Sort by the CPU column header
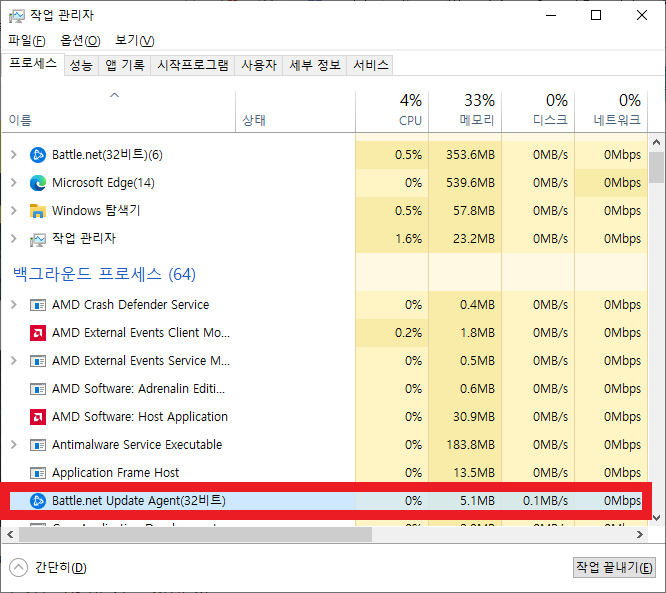The image size is (666, 593). pyautogui.click(x=392, y=111)
